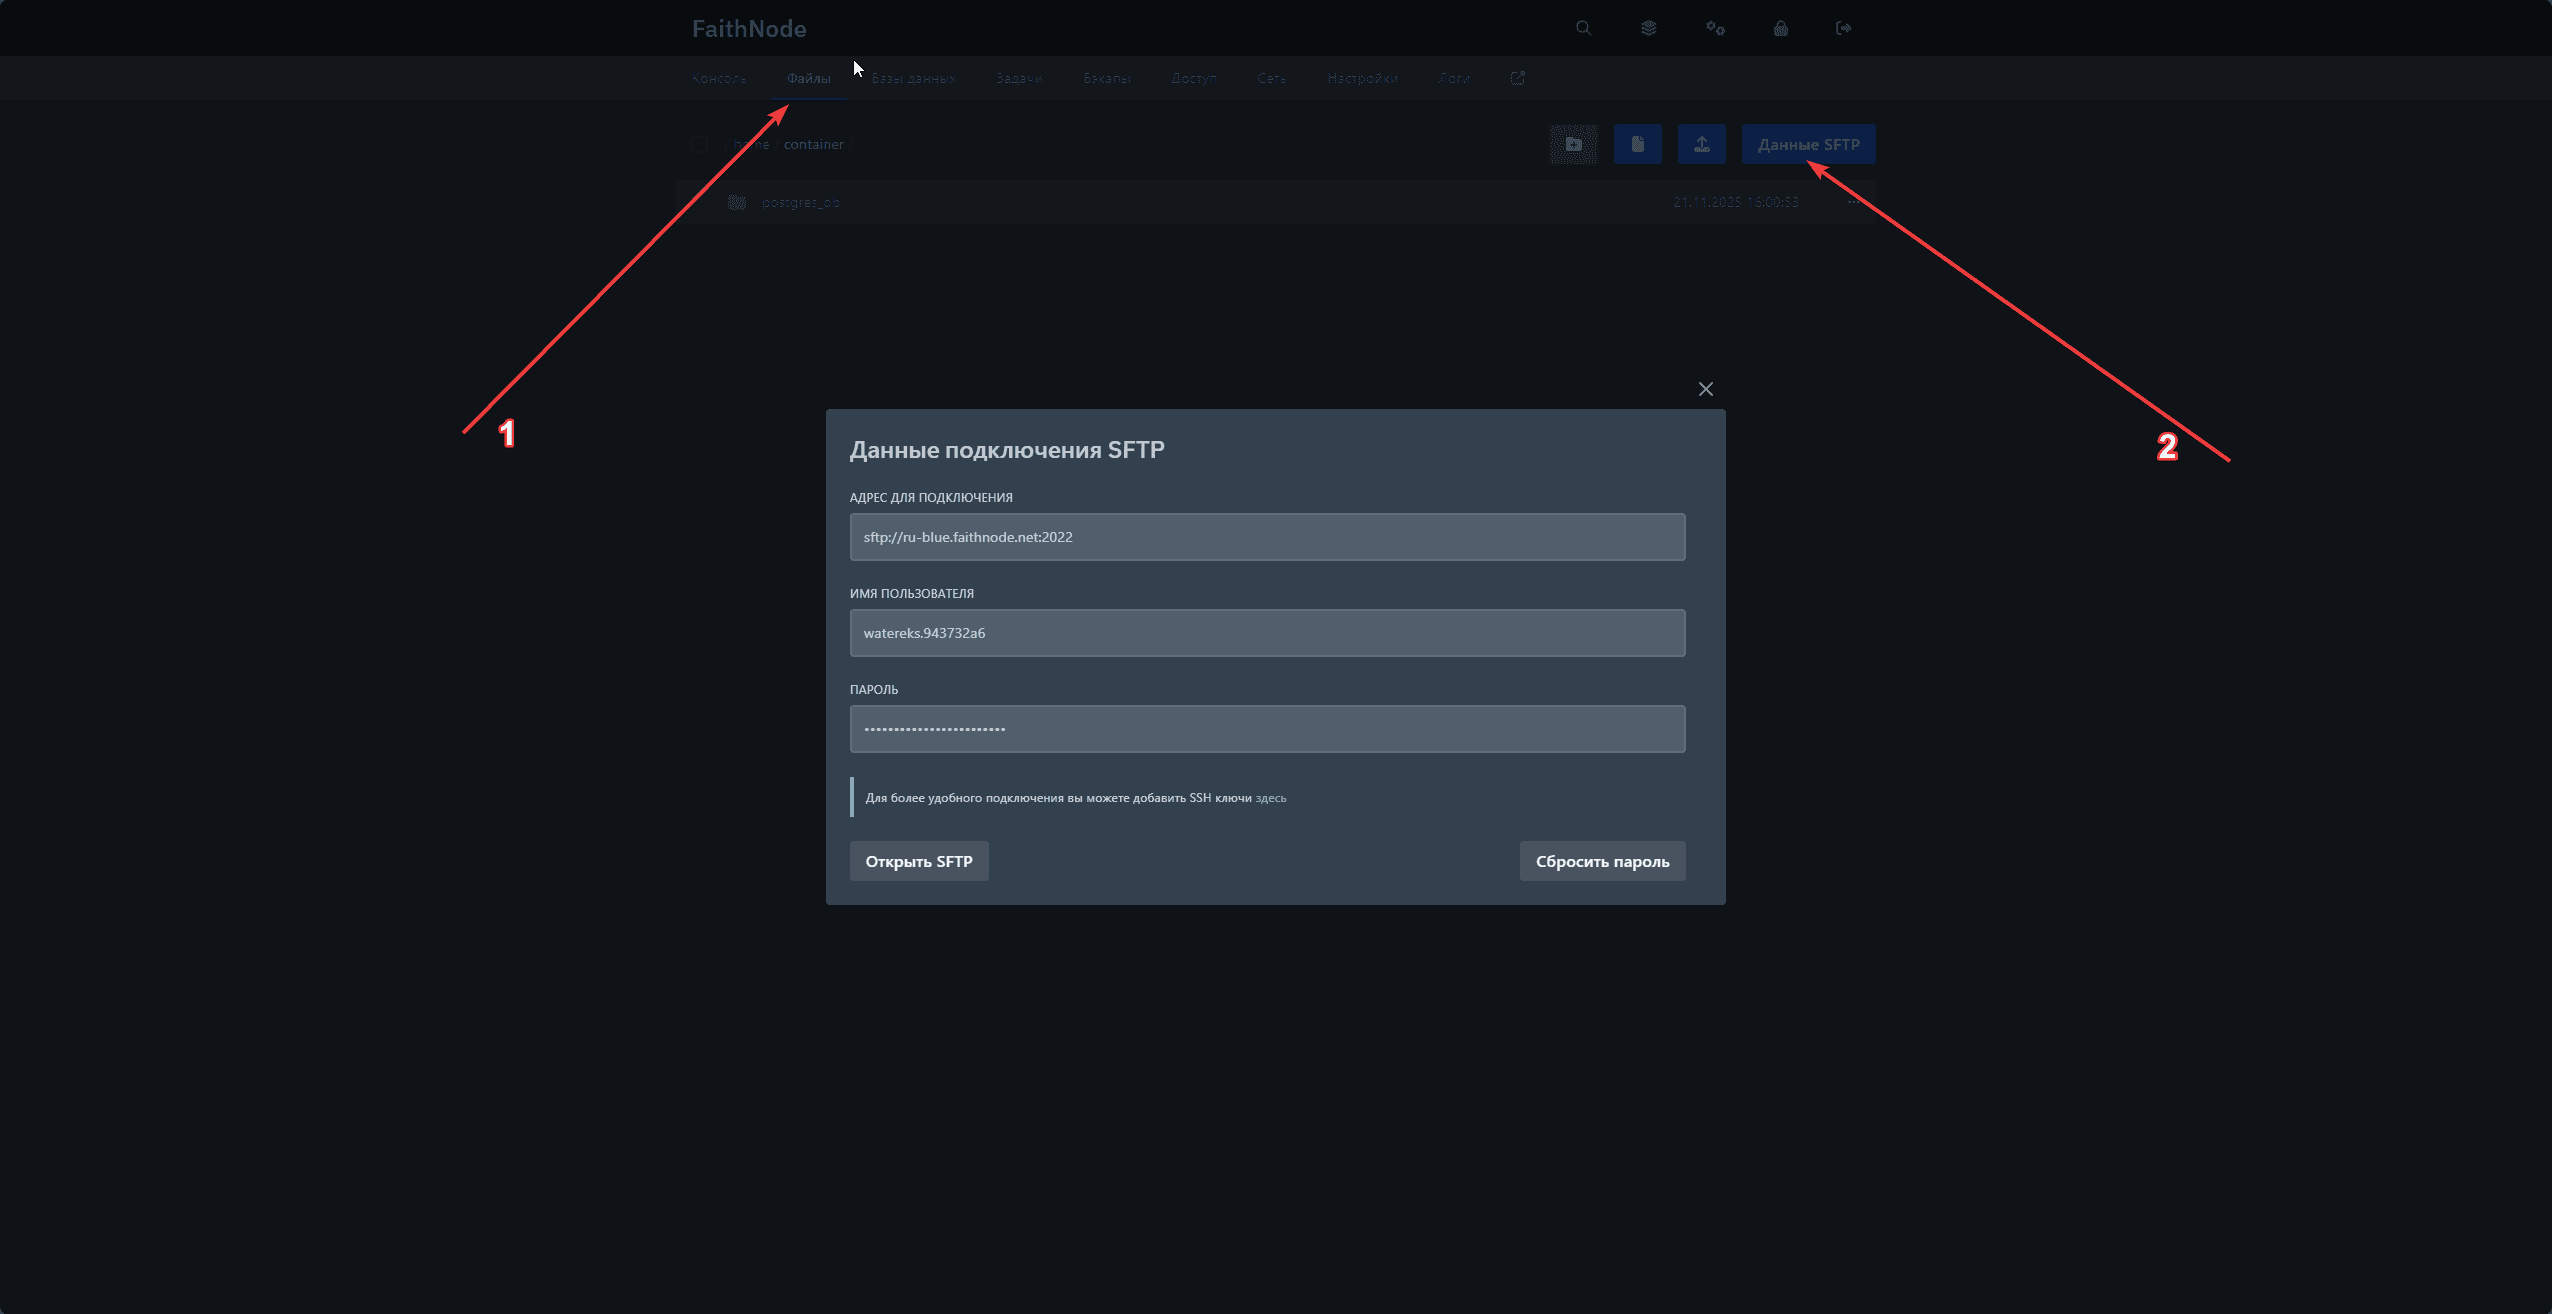Open the Базы данных tab

point(913,78)
